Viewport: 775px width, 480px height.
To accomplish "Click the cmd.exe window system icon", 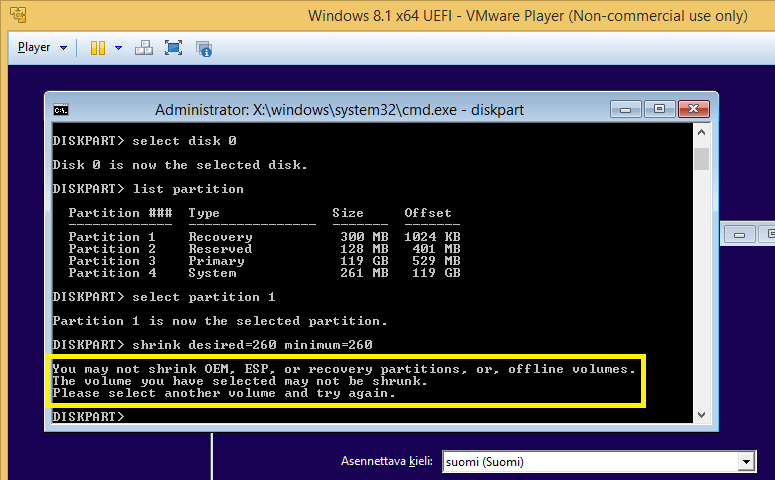I will 61,109.
